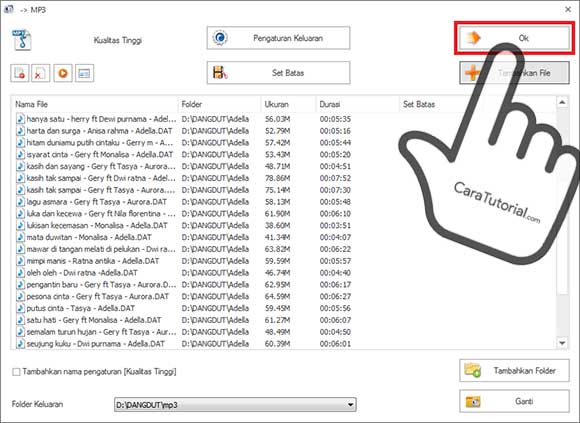Sort list by Nama File column
This screenshot has width=580, height=423.
click(95, 104)
